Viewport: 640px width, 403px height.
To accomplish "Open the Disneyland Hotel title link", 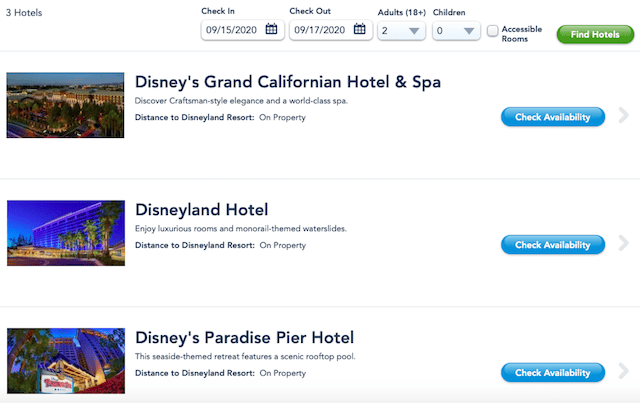I will click(202, 210).
